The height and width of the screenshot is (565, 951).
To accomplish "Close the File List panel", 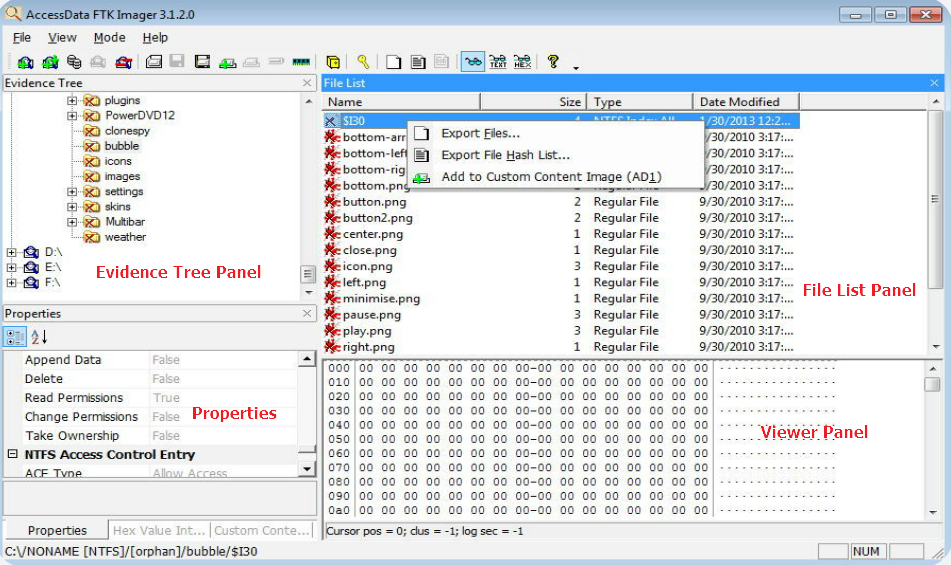I will [934, 83].
